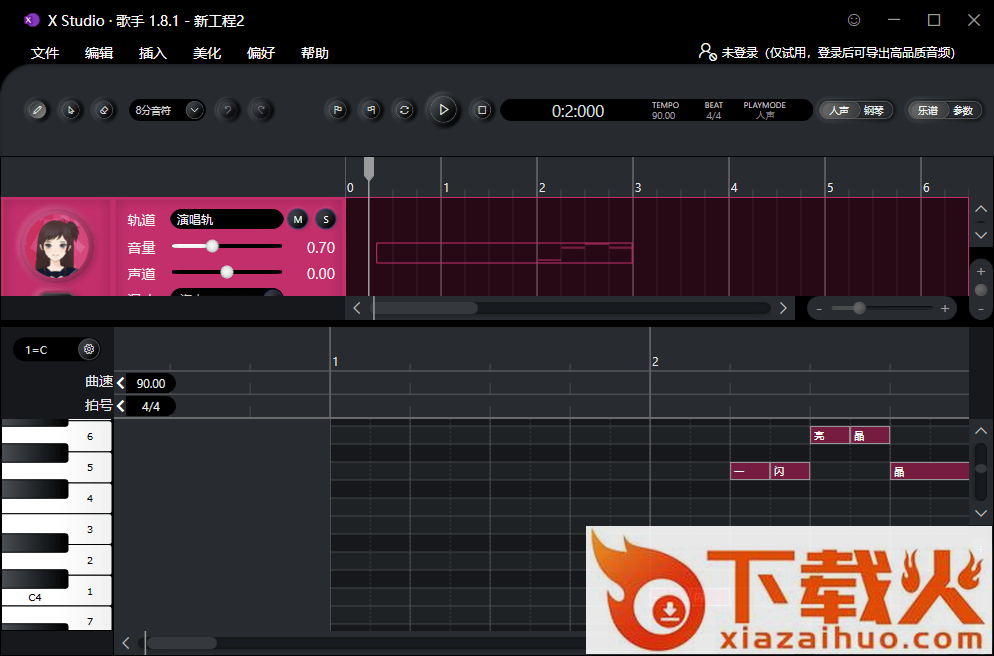Viewport: 994px width, 656px height.
Task: Click the 演唱轨 track name field
Action: click(x=226, y=219)
